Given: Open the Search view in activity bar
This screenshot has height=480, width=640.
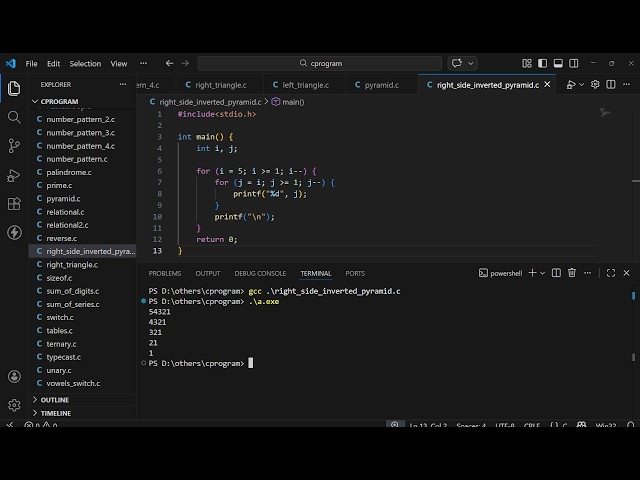Looking at the screenshot, I should pyautogui.click(x=14, y=117).
